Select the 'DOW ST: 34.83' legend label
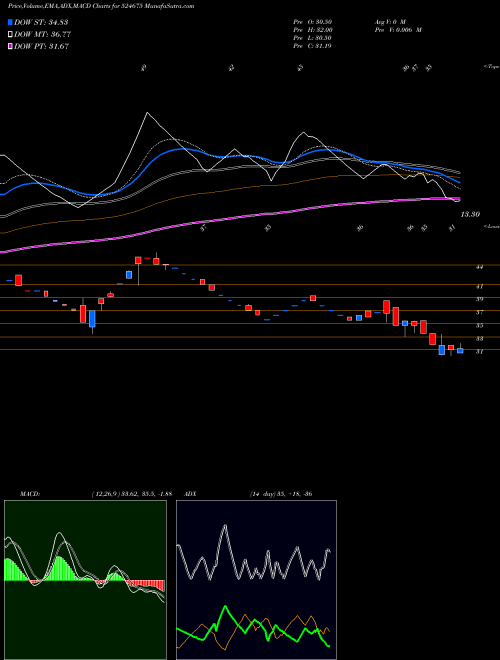500x660 pixels. pyautogui.click(x=41, y=22)
